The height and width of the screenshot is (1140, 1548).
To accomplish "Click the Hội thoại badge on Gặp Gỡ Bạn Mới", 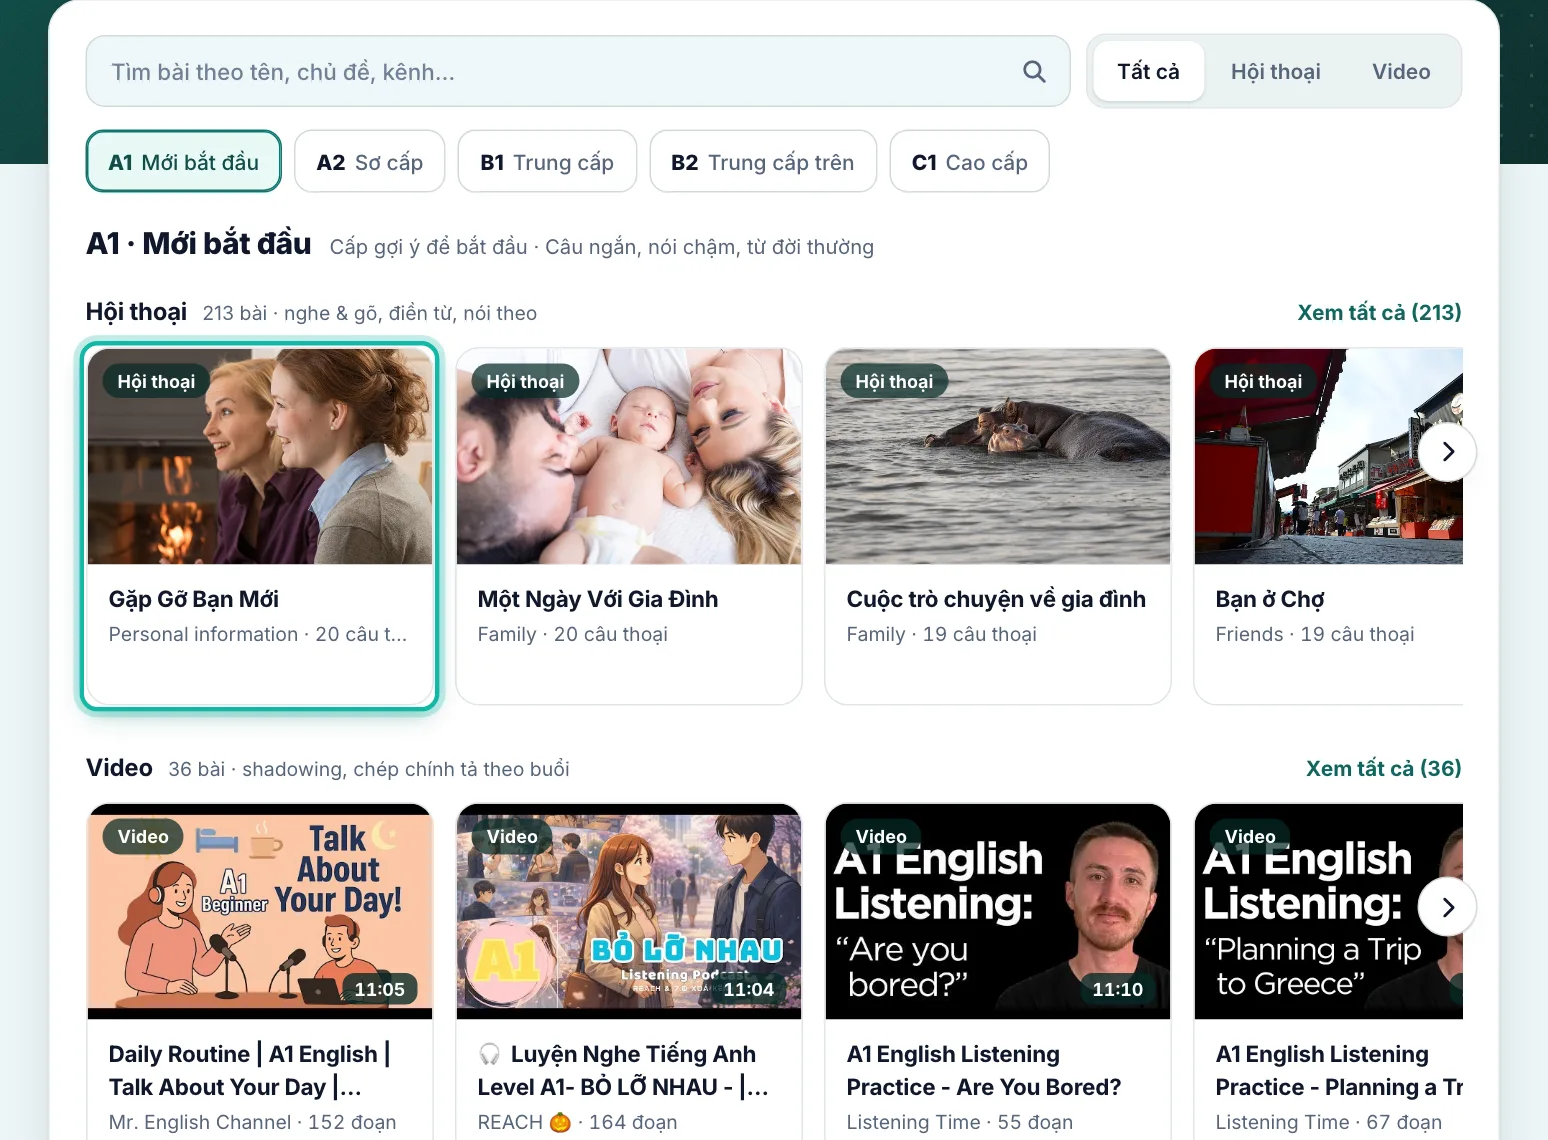I will pos(156,381).
